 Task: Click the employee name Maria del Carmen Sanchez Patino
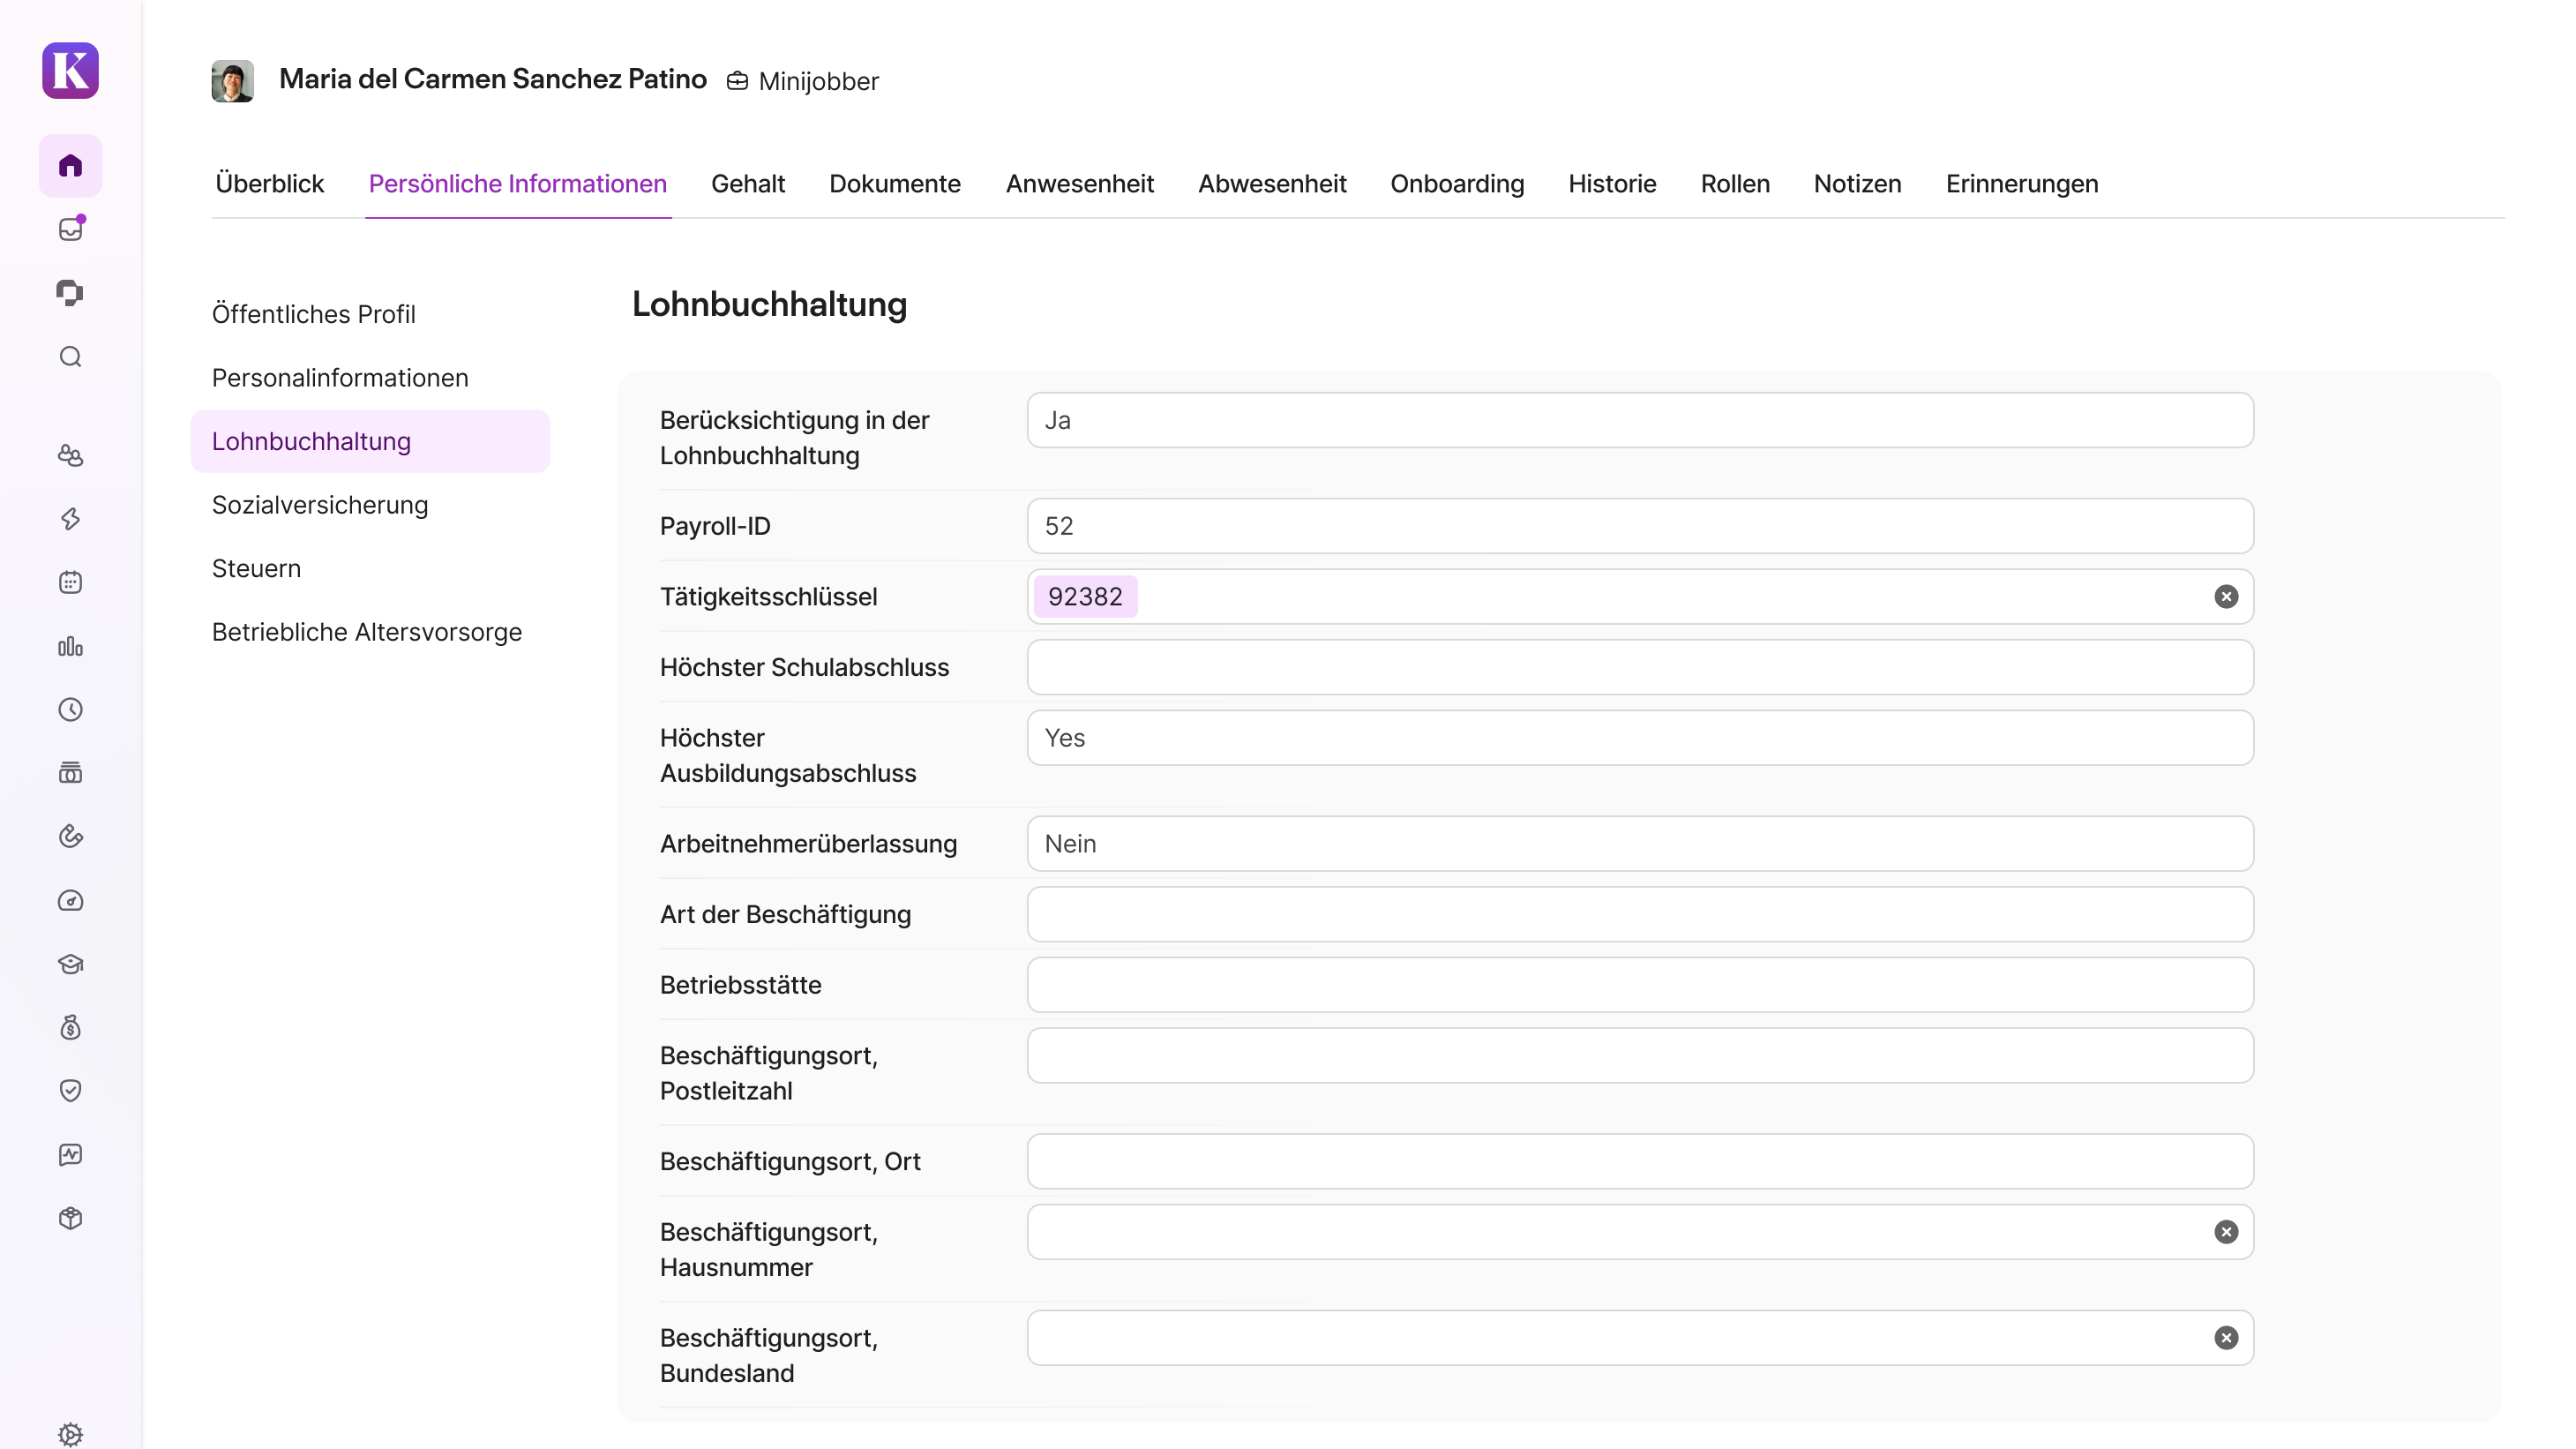[x=493, y=79]
